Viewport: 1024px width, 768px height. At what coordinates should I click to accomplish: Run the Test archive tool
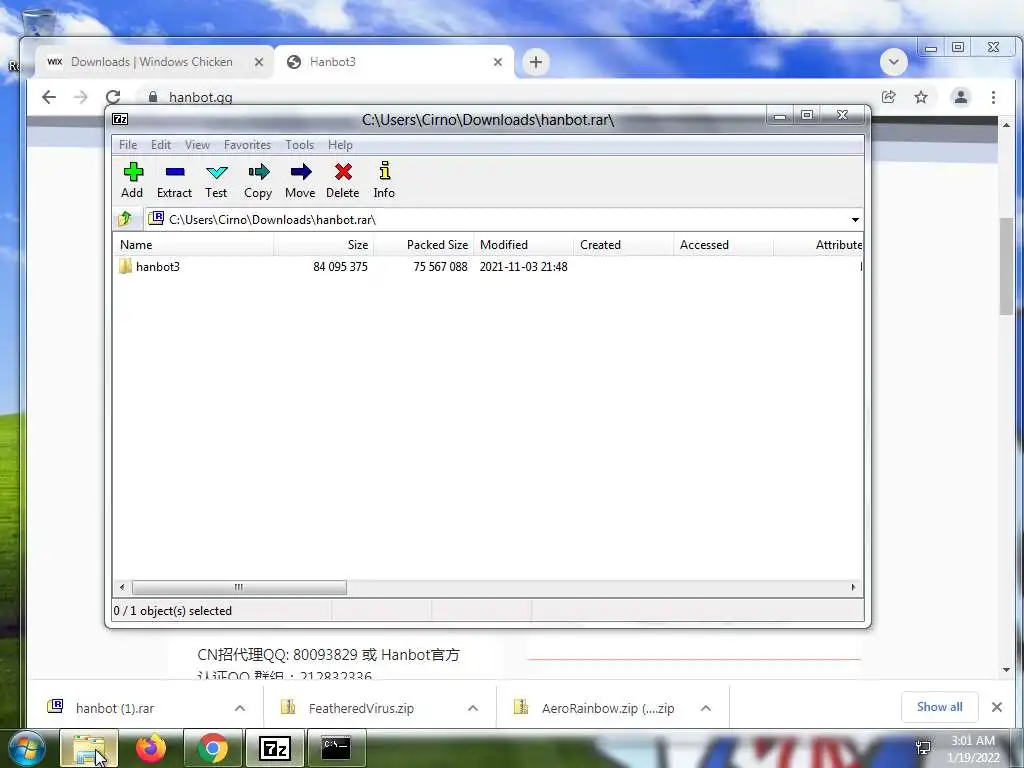pos(216,180)
